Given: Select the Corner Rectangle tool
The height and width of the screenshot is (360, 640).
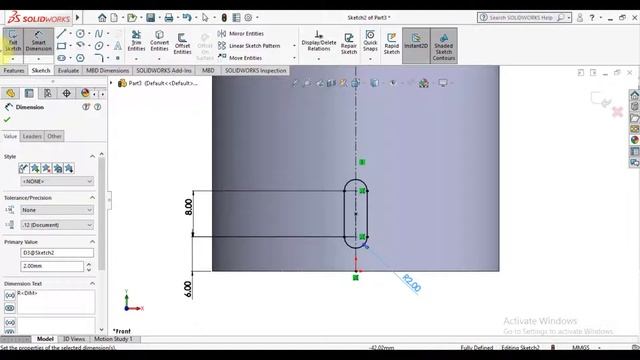Looking at the screenshot, I should (x=62, y=46).
